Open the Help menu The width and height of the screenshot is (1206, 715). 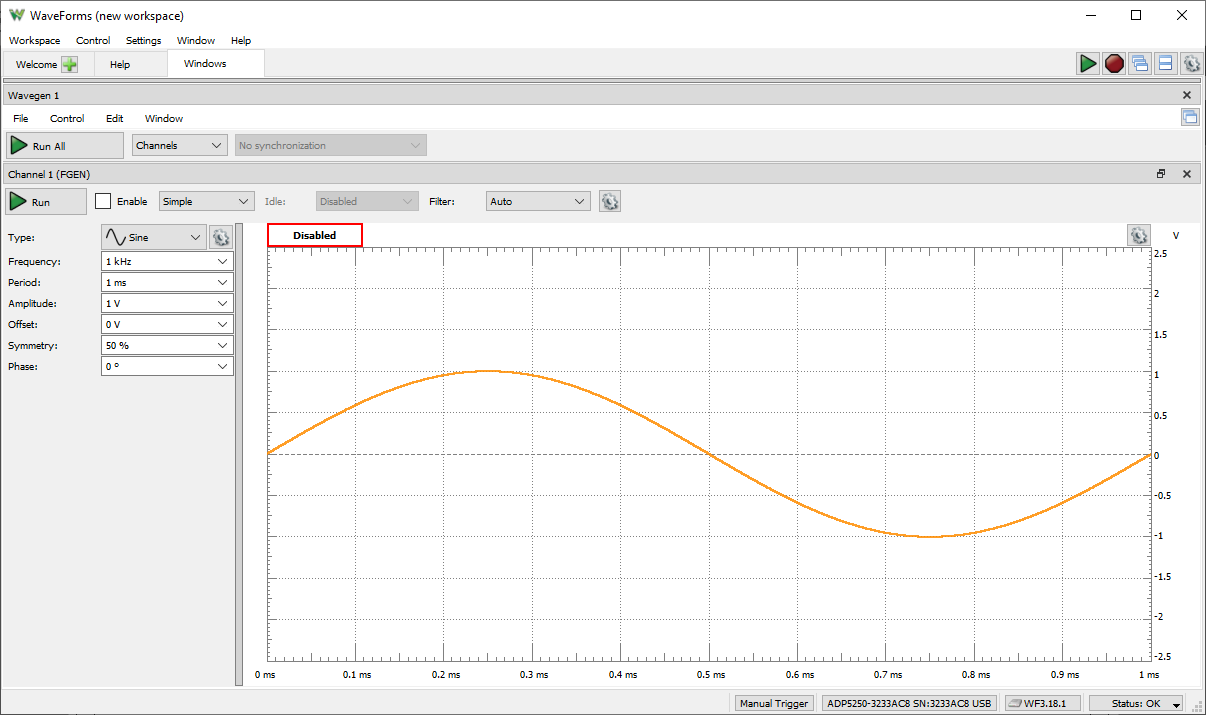(241, 41)
